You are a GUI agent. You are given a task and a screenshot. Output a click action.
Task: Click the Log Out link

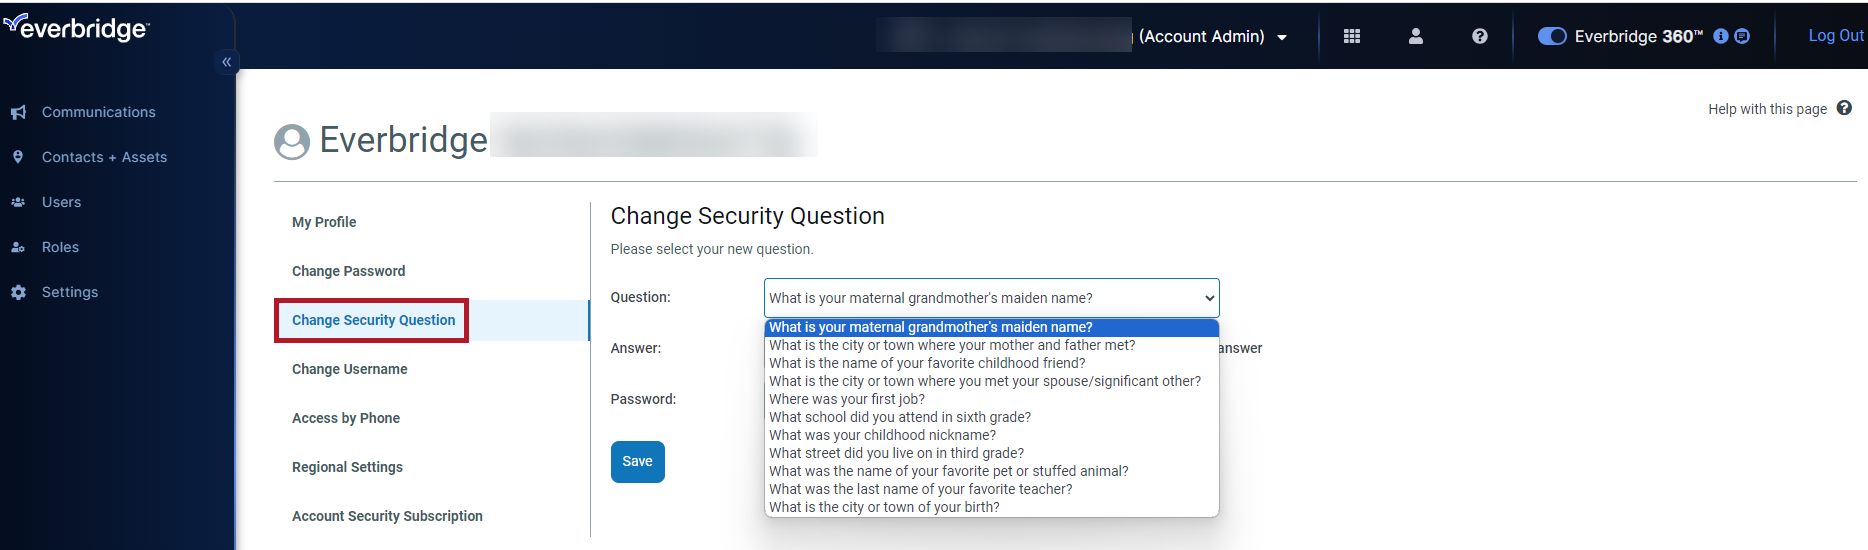pyautogui.click(x=1835, y=36)
